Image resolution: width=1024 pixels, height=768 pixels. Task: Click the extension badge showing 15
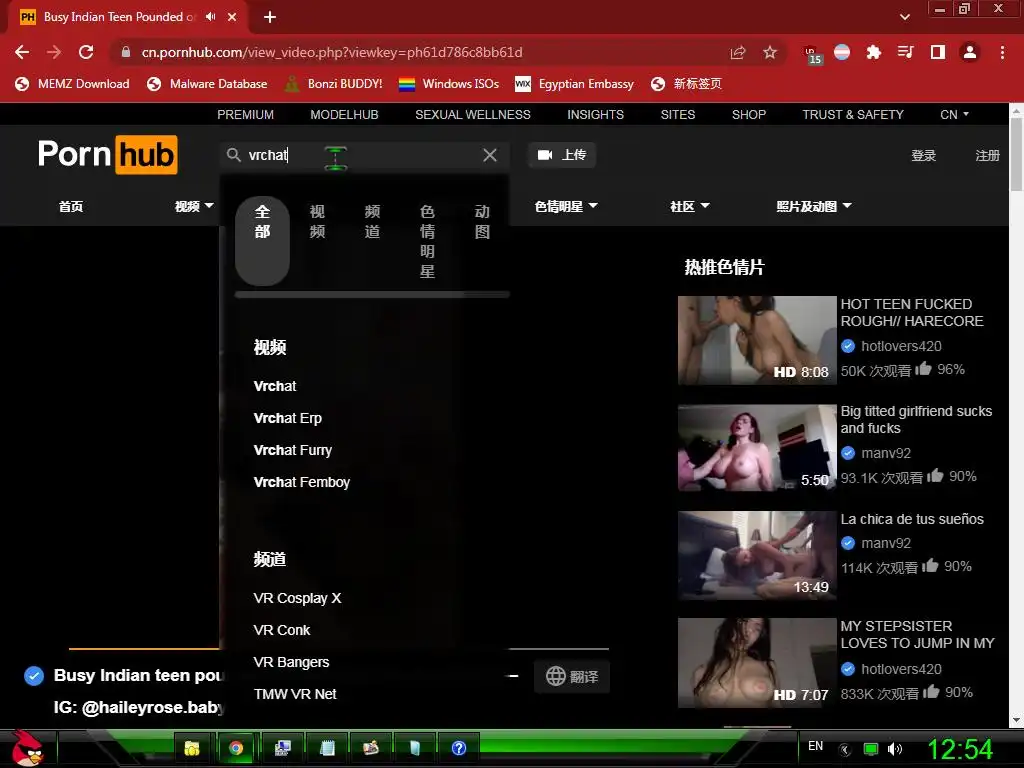click(x=812, y=55)
